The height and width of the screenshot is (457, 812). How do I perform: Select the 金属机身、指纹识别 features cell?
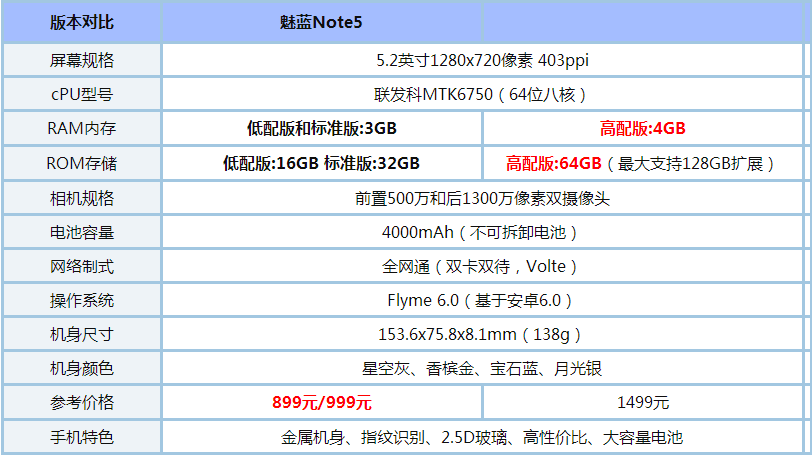point(482,437)
